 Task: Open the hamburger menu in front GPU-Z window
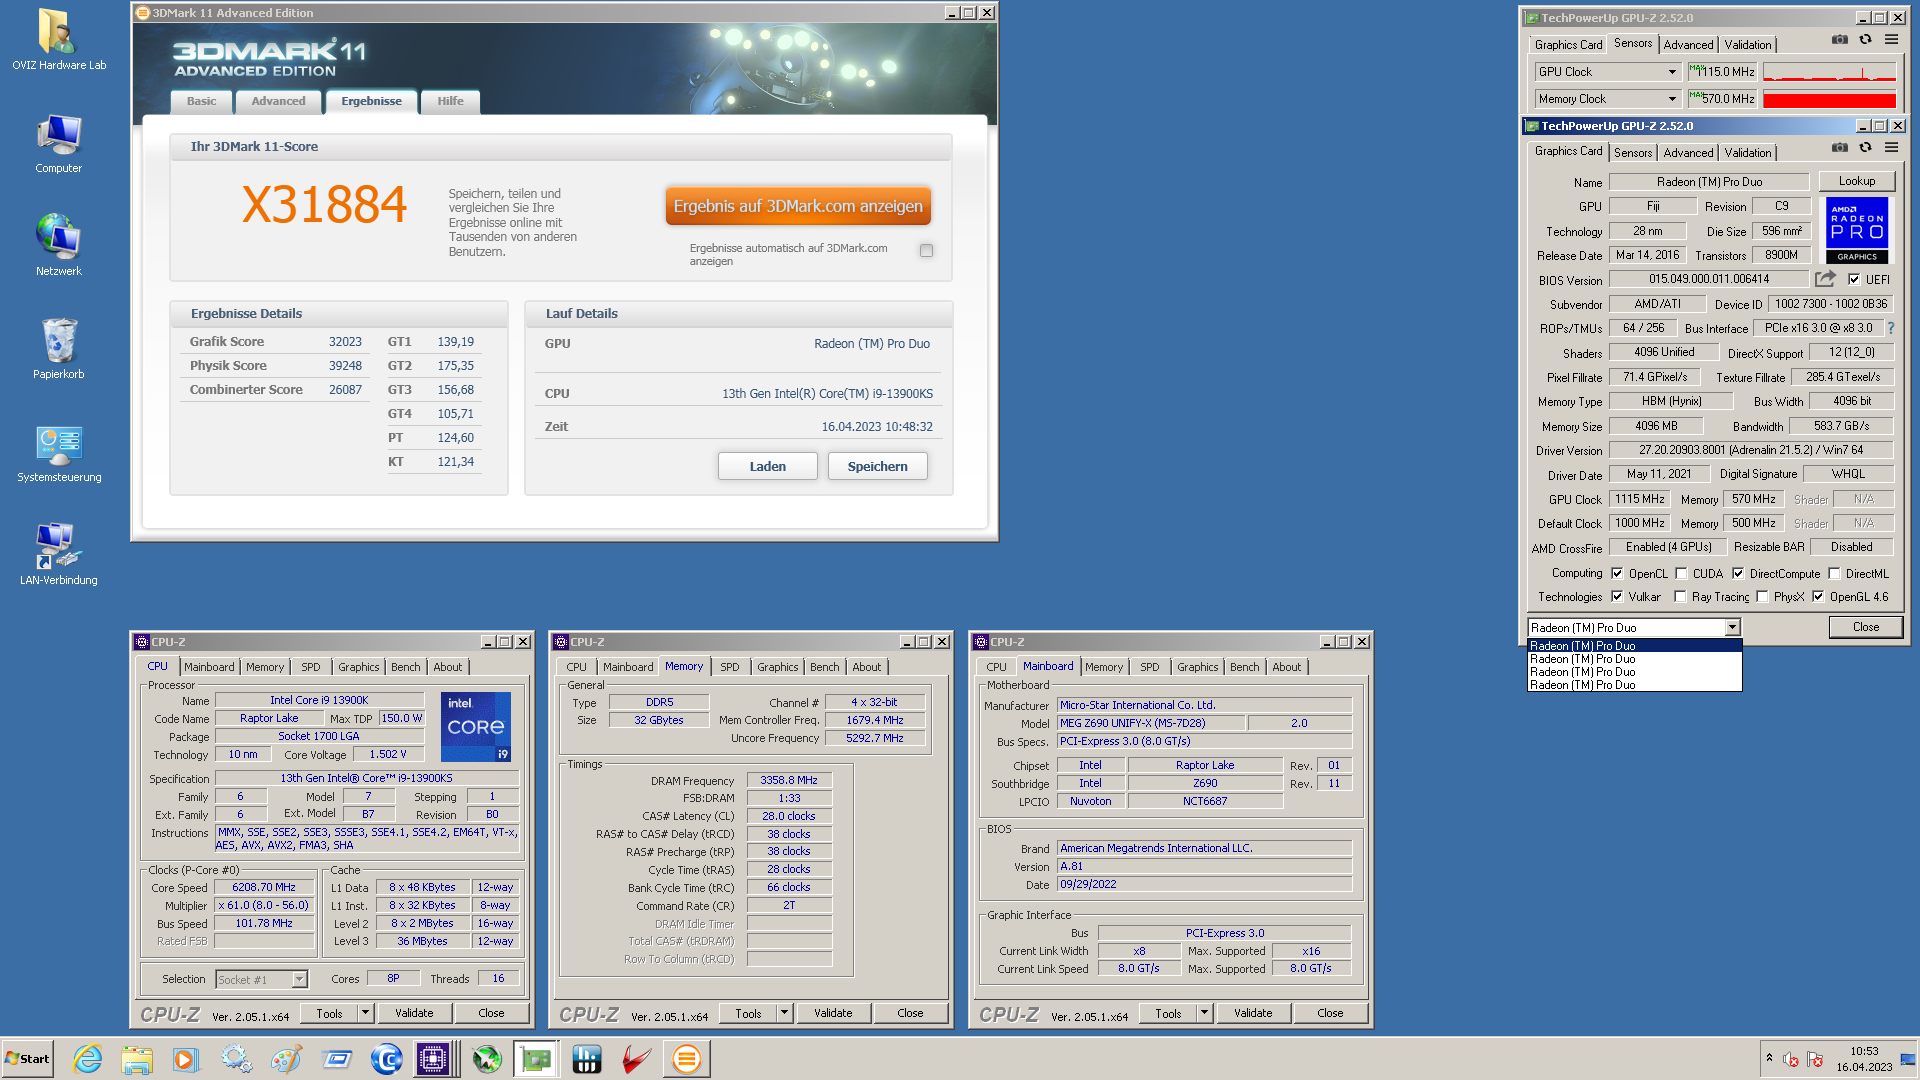coord(1891,148)
